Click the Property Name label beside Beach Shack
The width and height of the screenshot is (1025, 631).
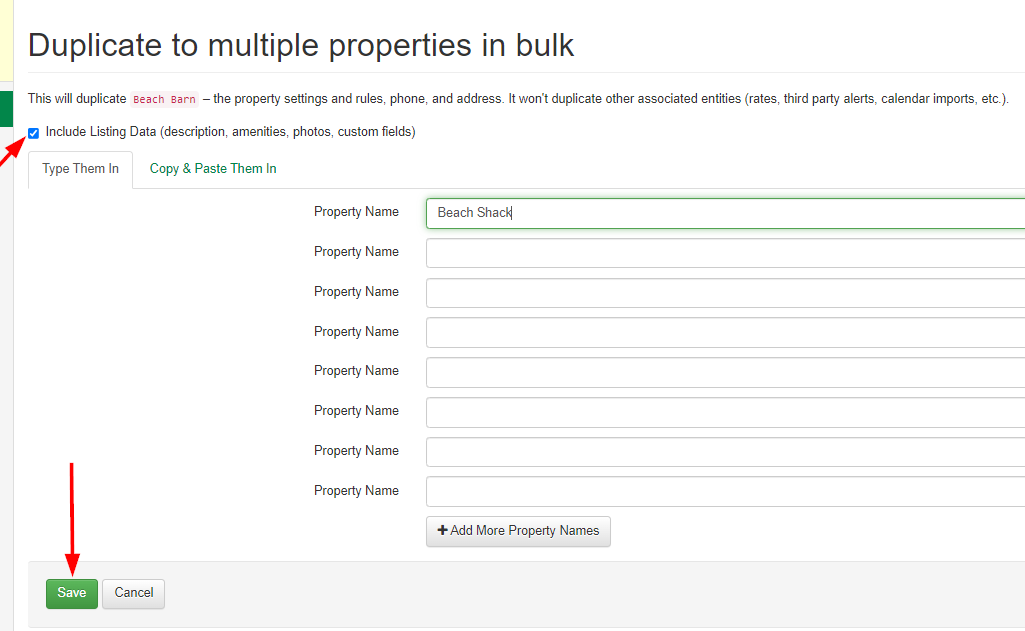(356, 212)
